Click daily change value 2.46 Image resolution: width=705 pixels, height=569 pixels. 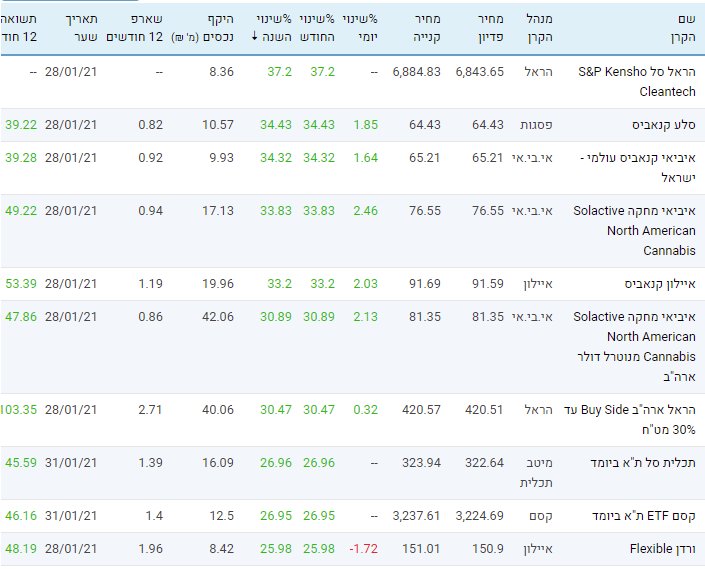366,211
